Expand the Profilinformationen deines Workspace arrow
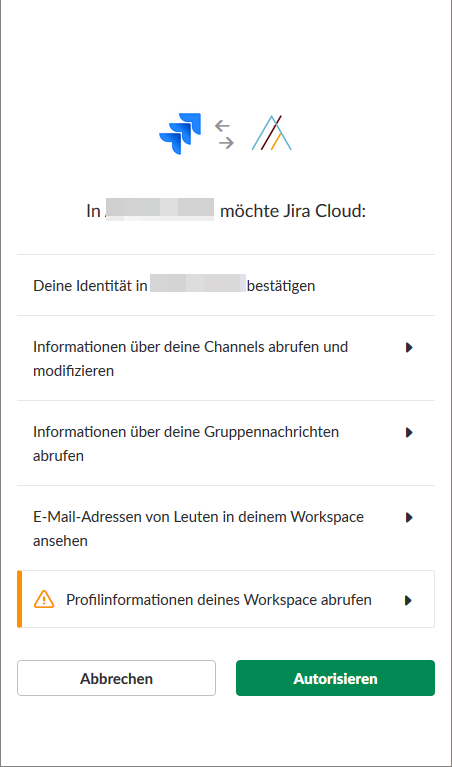The image size is (452, 767). pyautogui.click(x=409, y=600)
